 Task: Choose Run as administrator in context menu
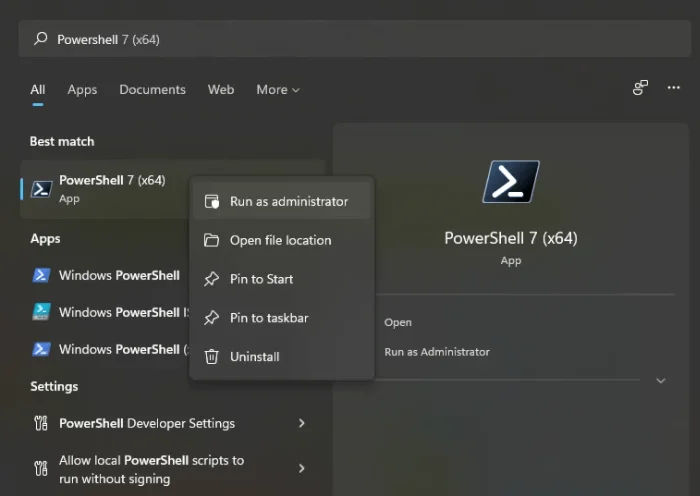(282, 201)
